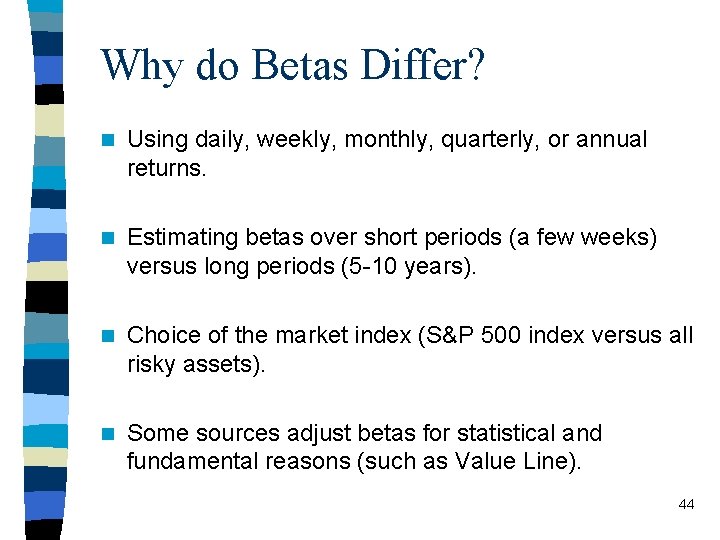Click the decorative color strip on the left edge

click(49, 270)
